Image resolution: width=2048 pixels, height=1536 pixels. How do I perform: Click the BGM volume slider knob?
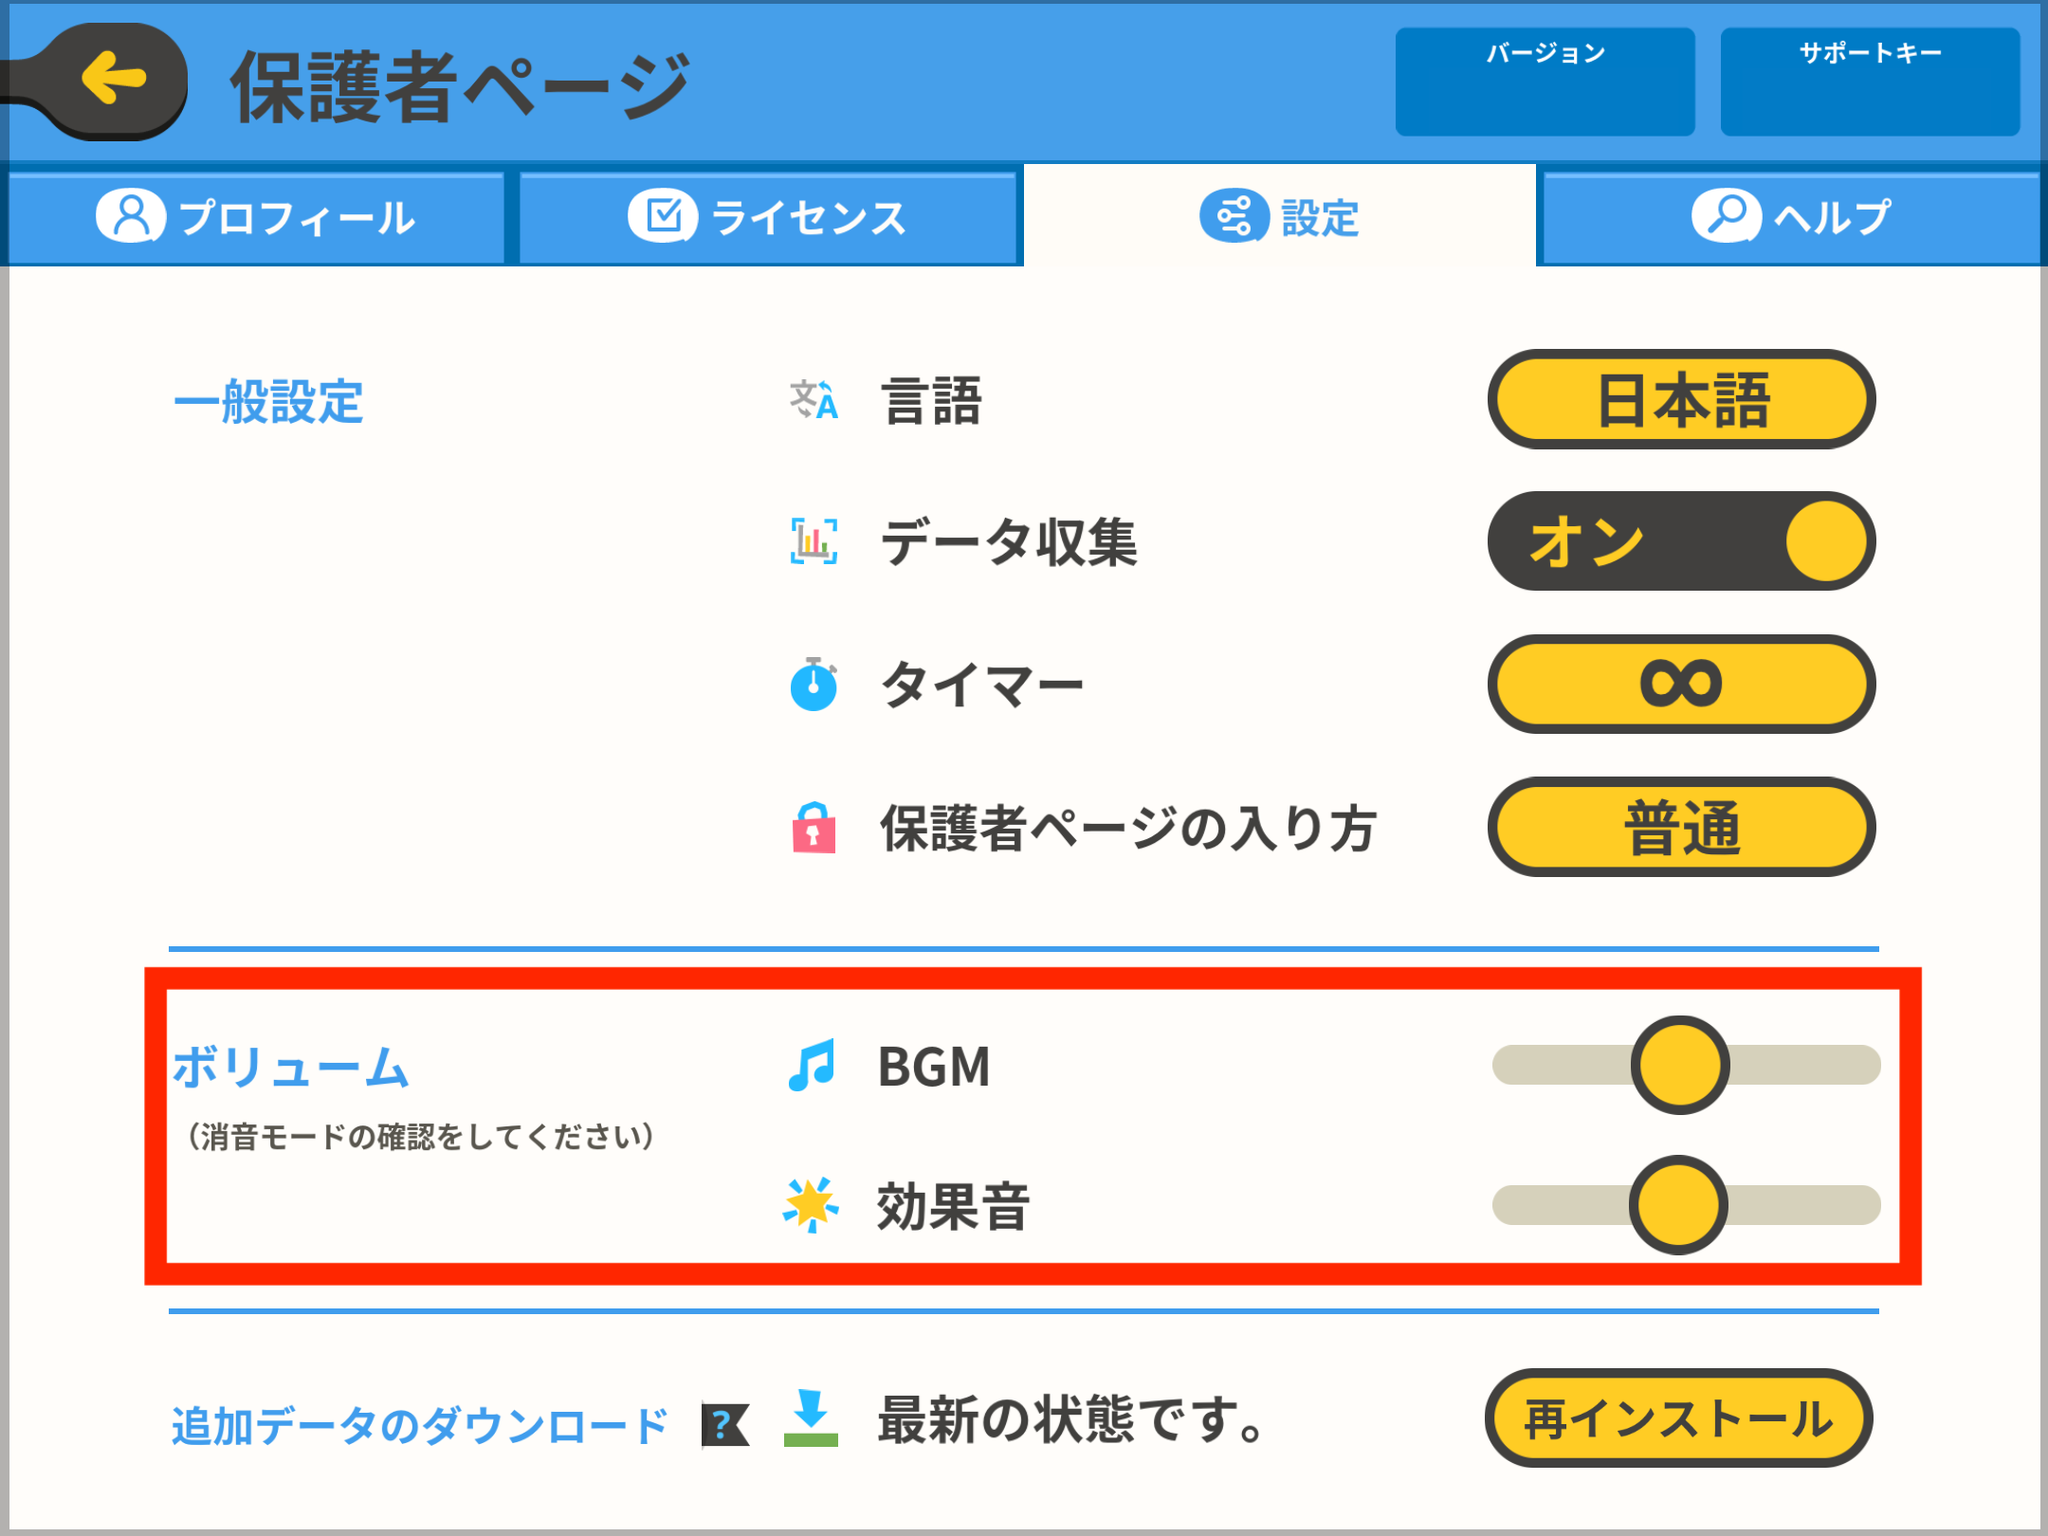(1680, 1065)
